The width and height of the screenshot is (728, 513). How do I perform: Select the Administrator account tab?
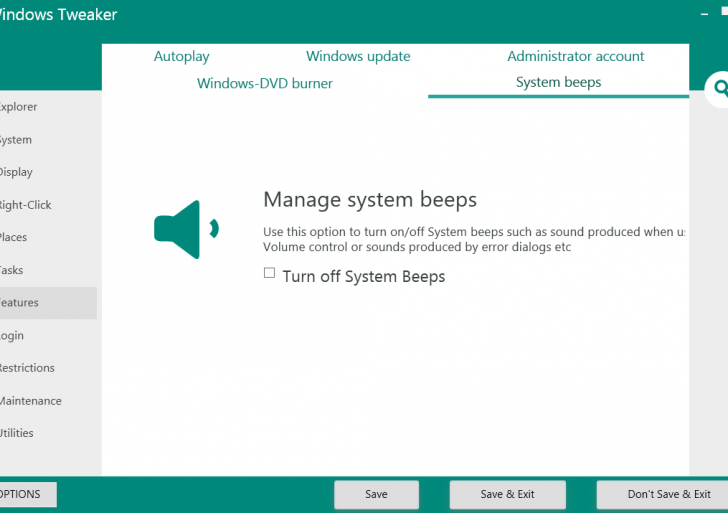click(575, 57)
